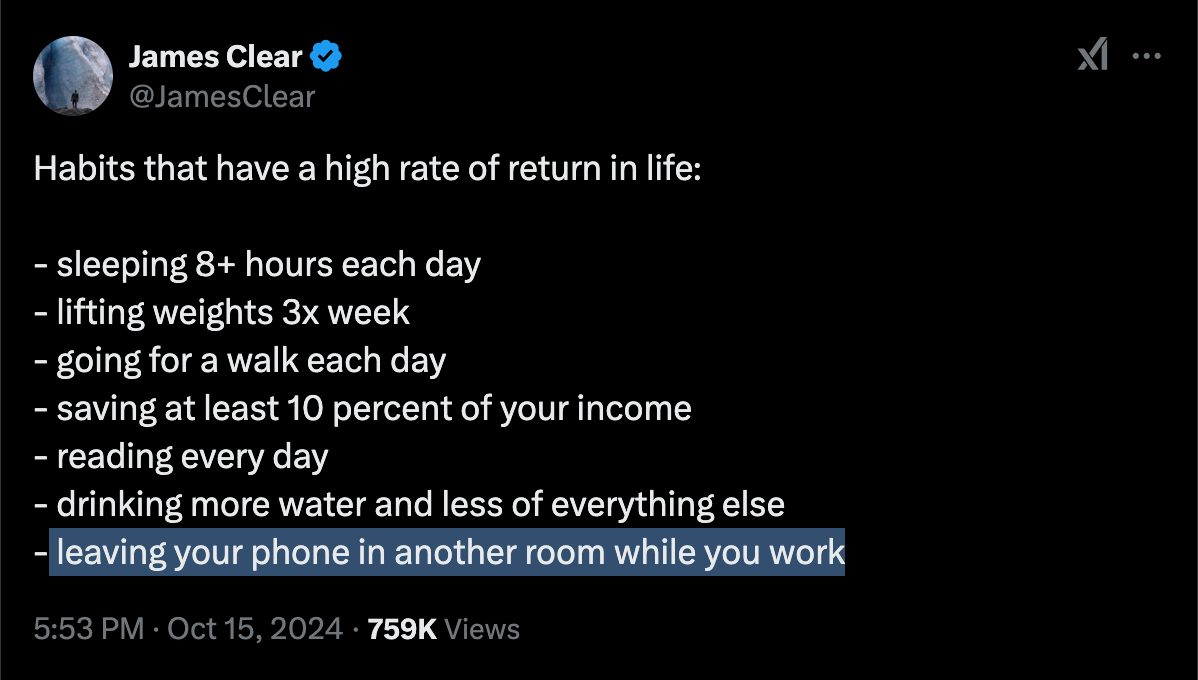Open the @JamesClear handle link
The width and height of the screenshot is (1198, 680).
[222, 97]
